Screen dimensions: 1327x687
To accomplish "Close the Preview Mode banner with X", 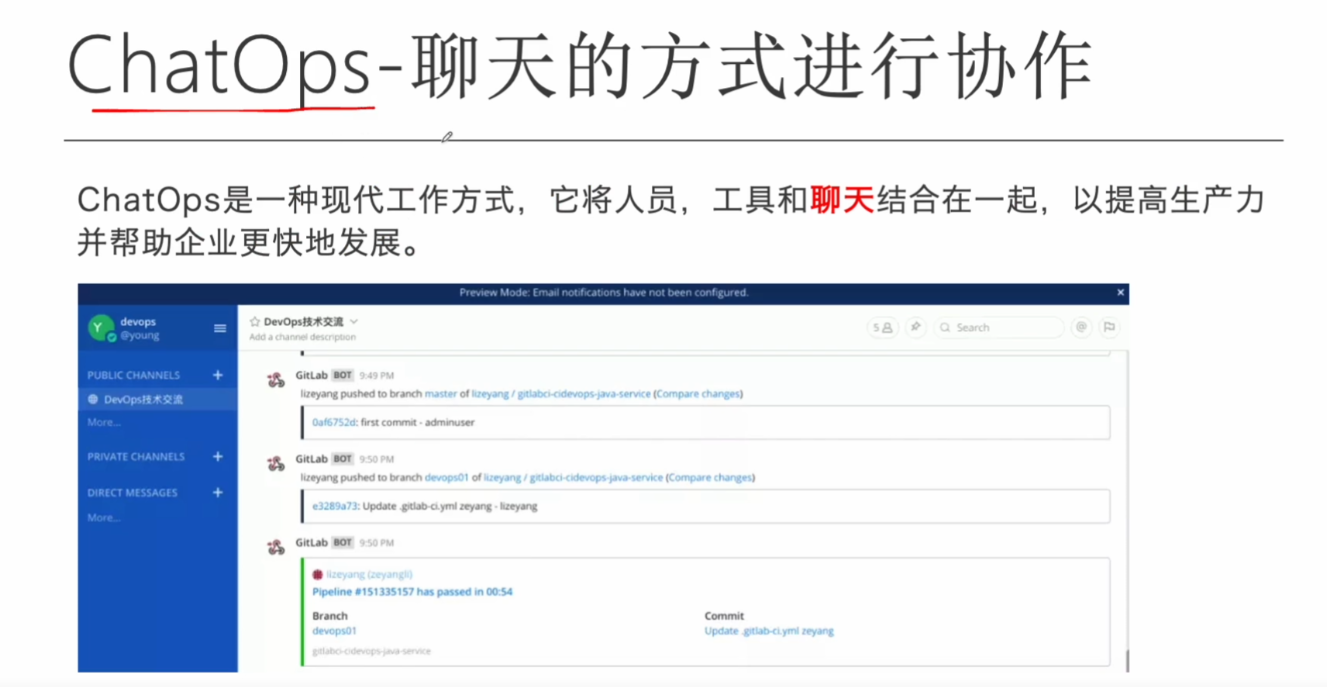I will [1120, 292].
